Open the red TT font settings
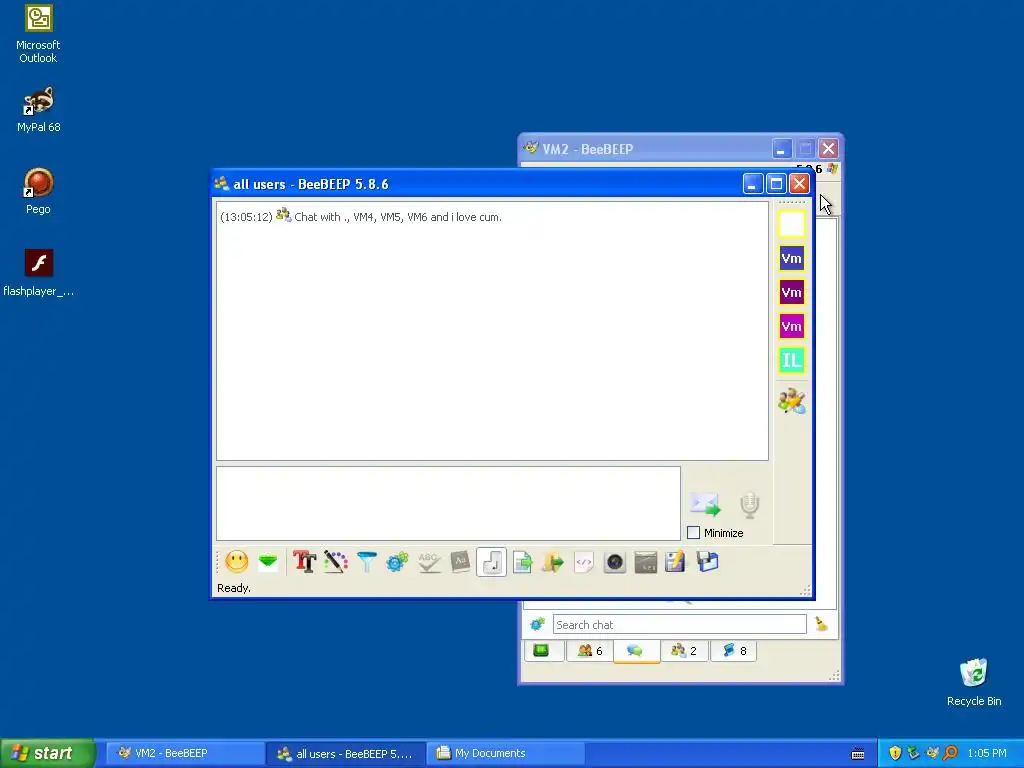The height and width of the screenshot is (768, 1024). tap(304, 562)
